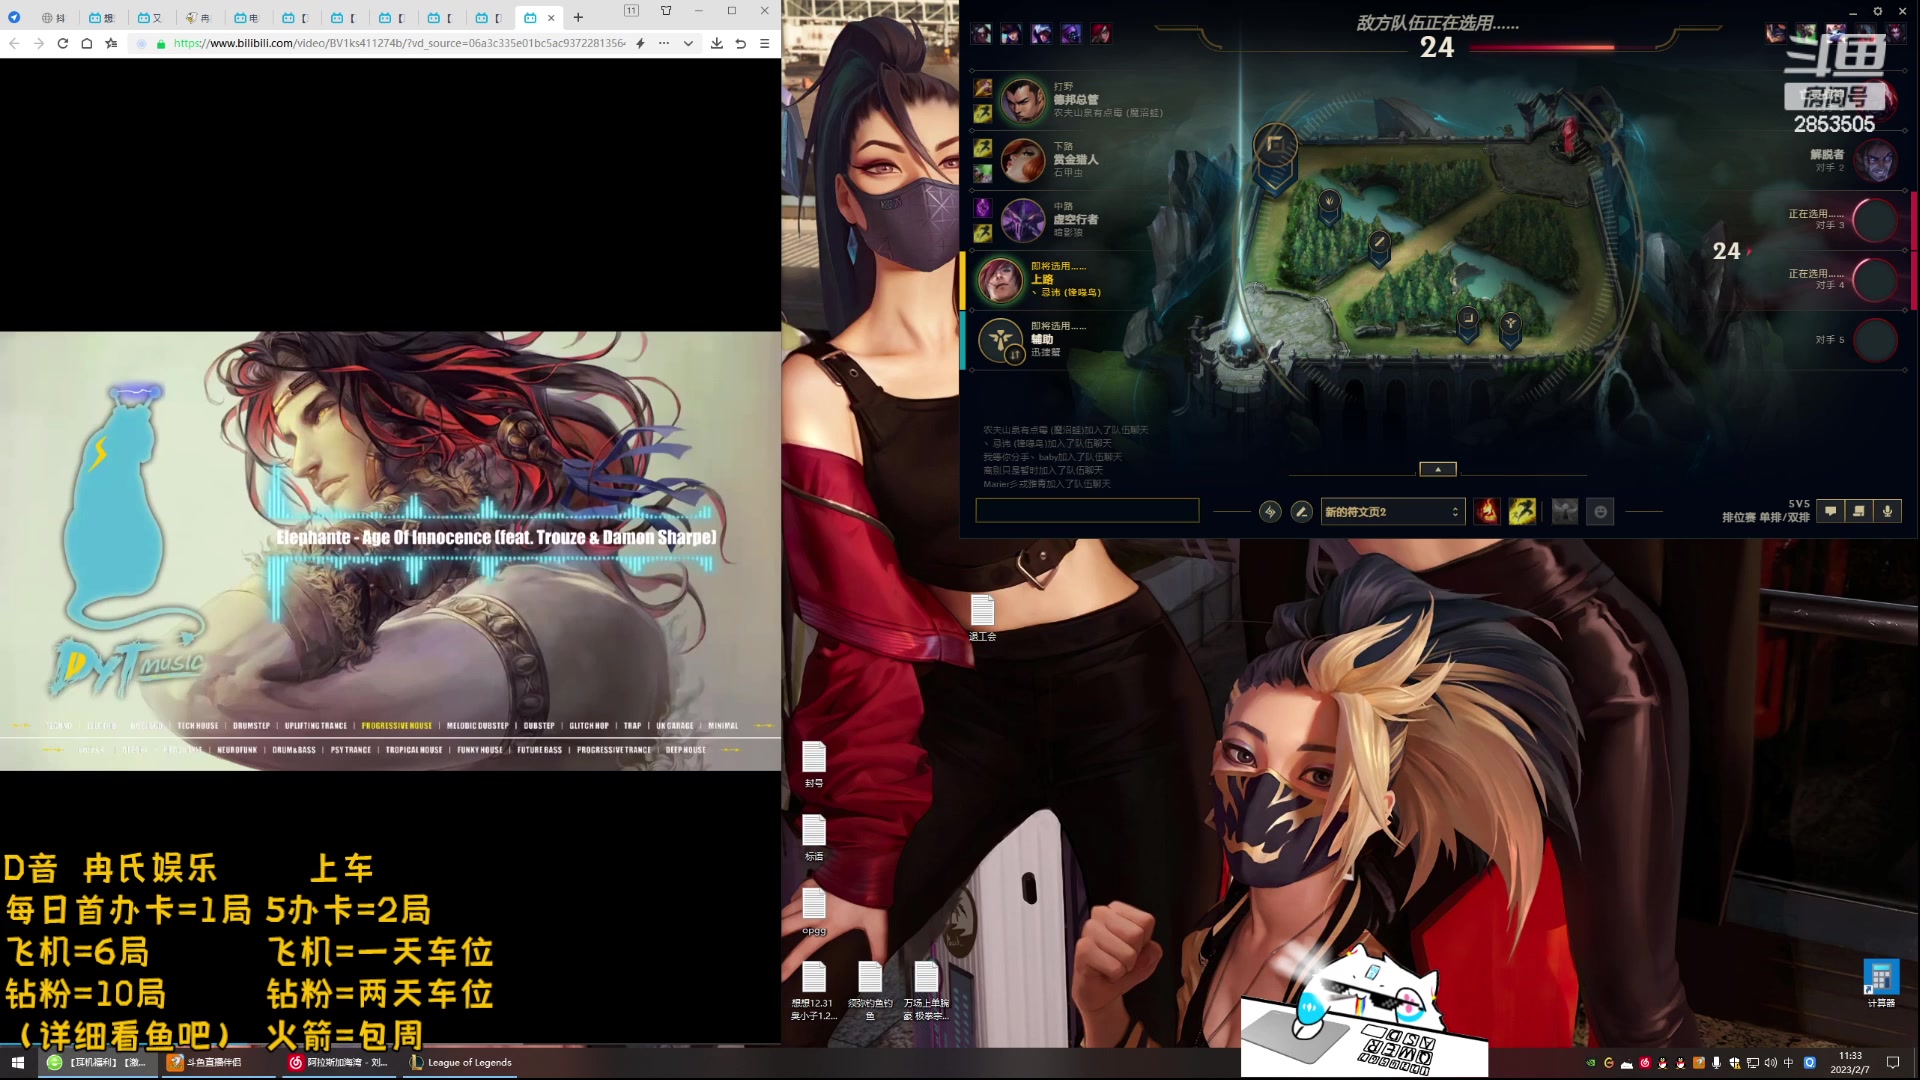
Task: Open the NVIDIA tray icon
Action: (x=1590, y=1063)
